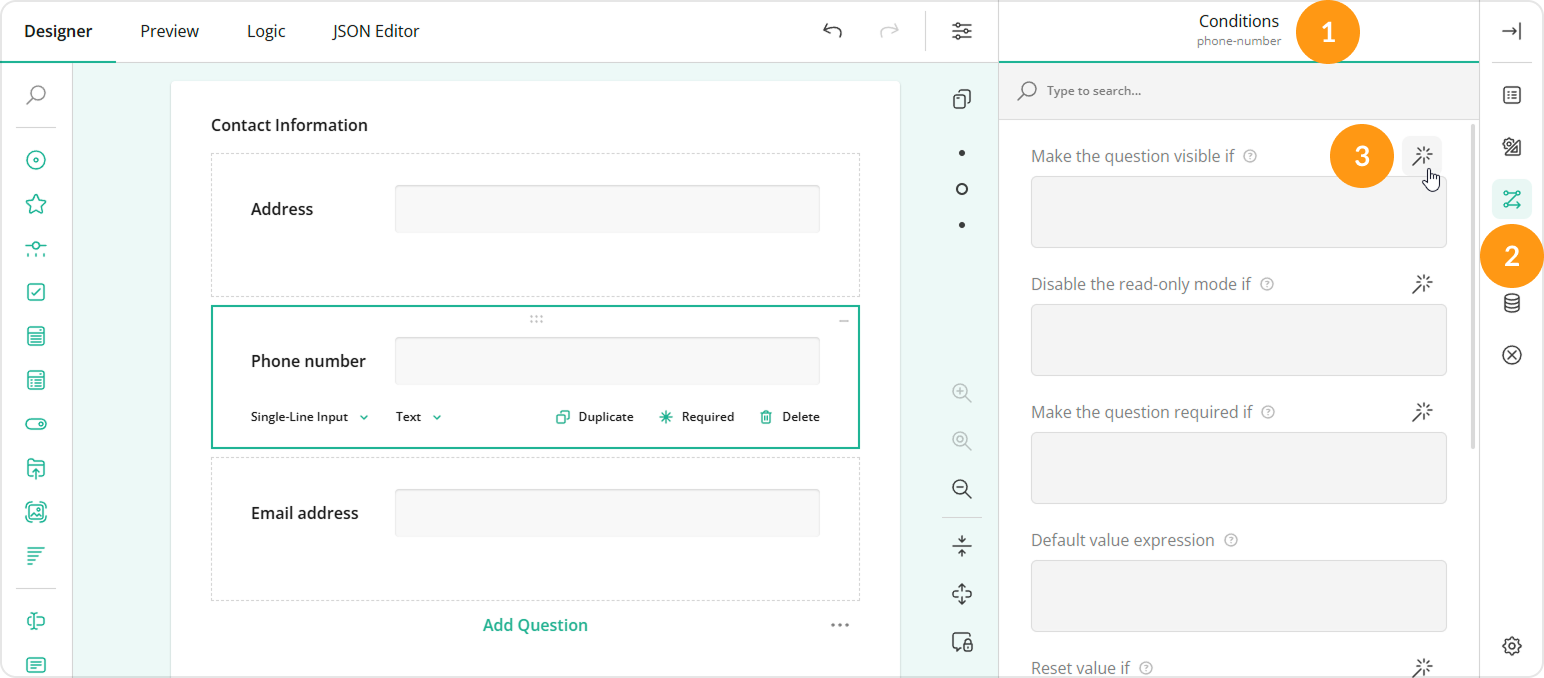Click the Add Question link
Viewport: 1544px width, 678px height.
point(535,624)
